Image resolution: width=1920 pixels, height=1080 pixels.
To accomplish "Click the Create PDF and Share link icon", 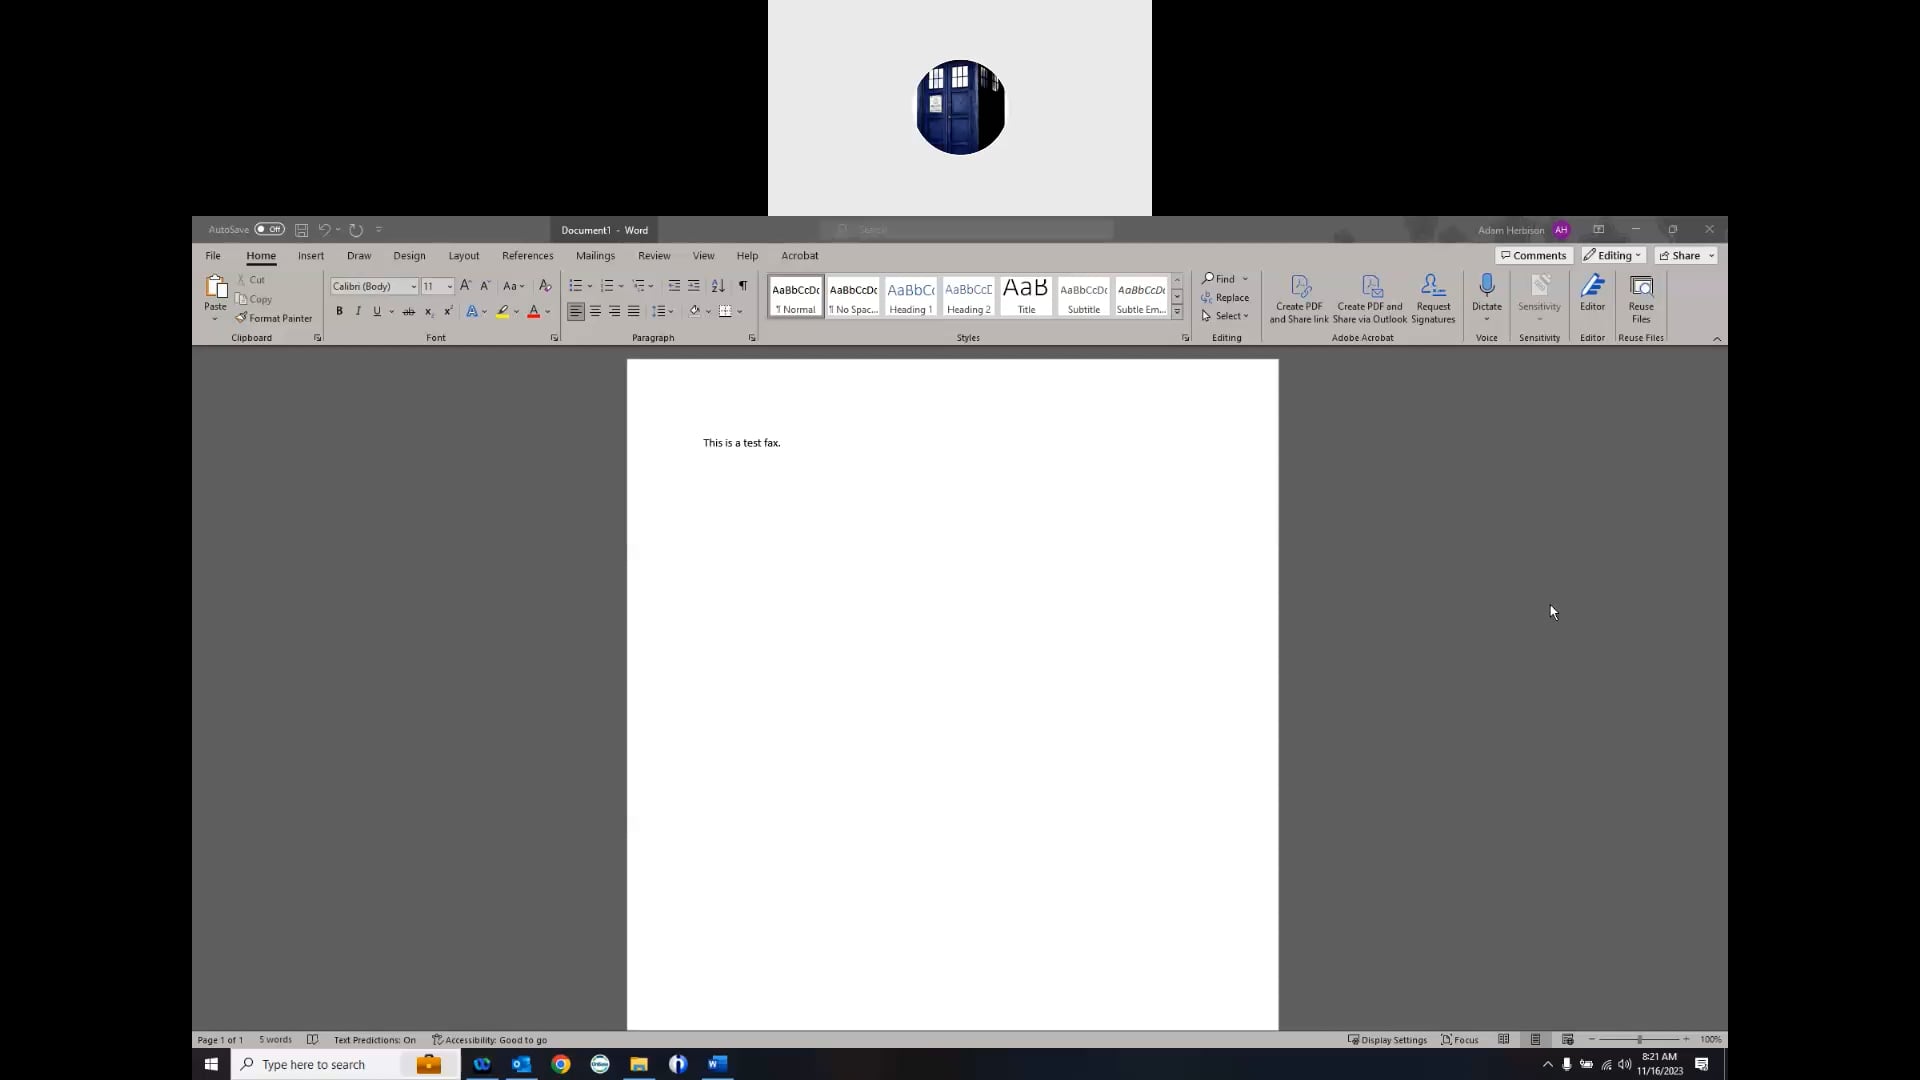I will coord(1299,288).
